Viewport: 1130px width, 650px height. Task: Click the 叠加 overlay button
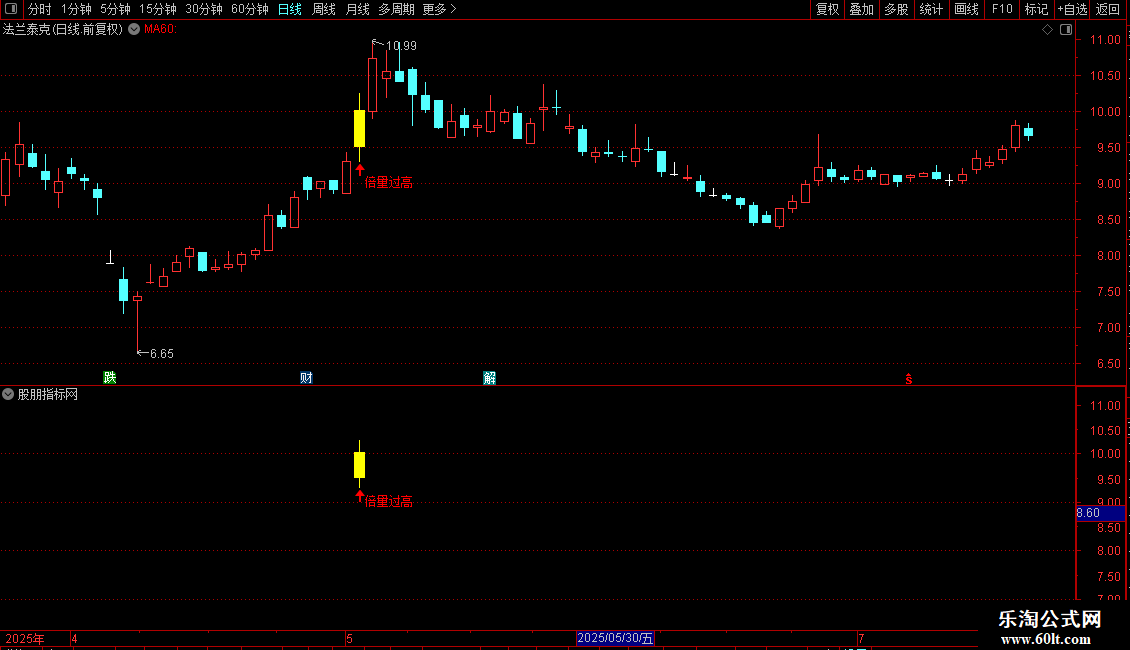pos(861,9)
